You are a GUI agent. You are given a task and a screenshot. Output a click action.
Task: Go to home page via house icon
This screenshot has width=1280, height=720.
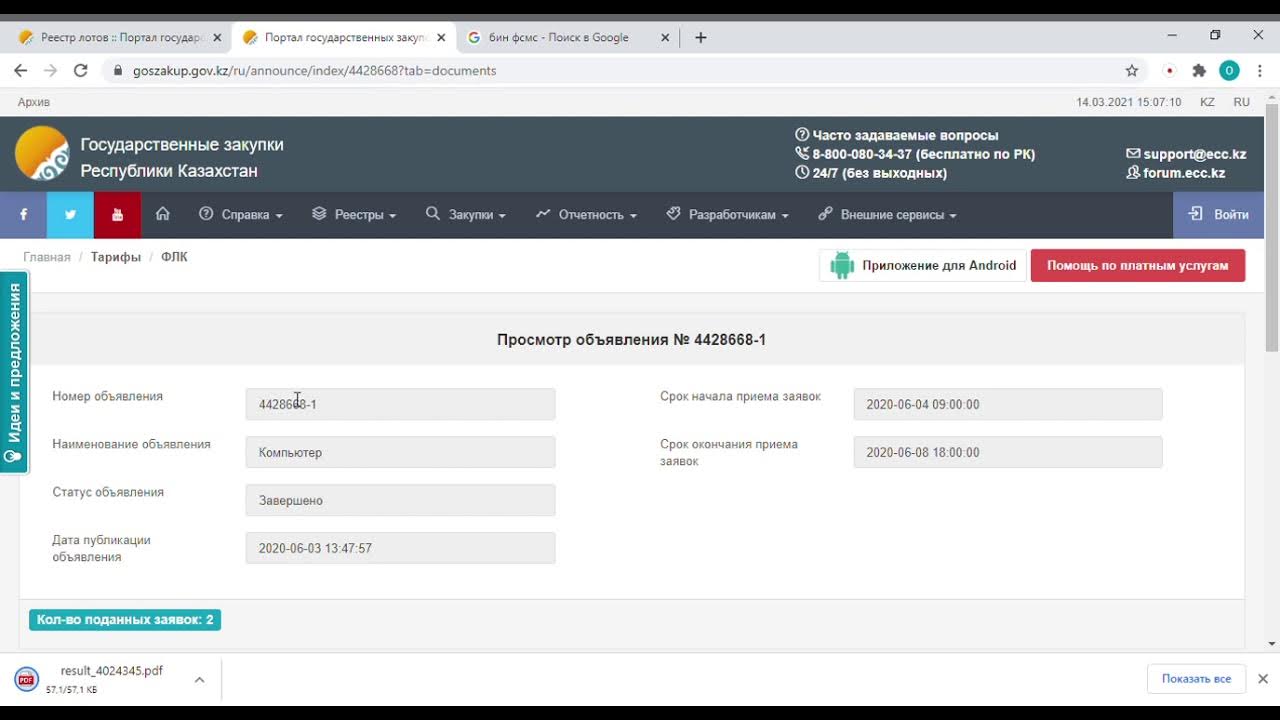[x=163, y=214]
